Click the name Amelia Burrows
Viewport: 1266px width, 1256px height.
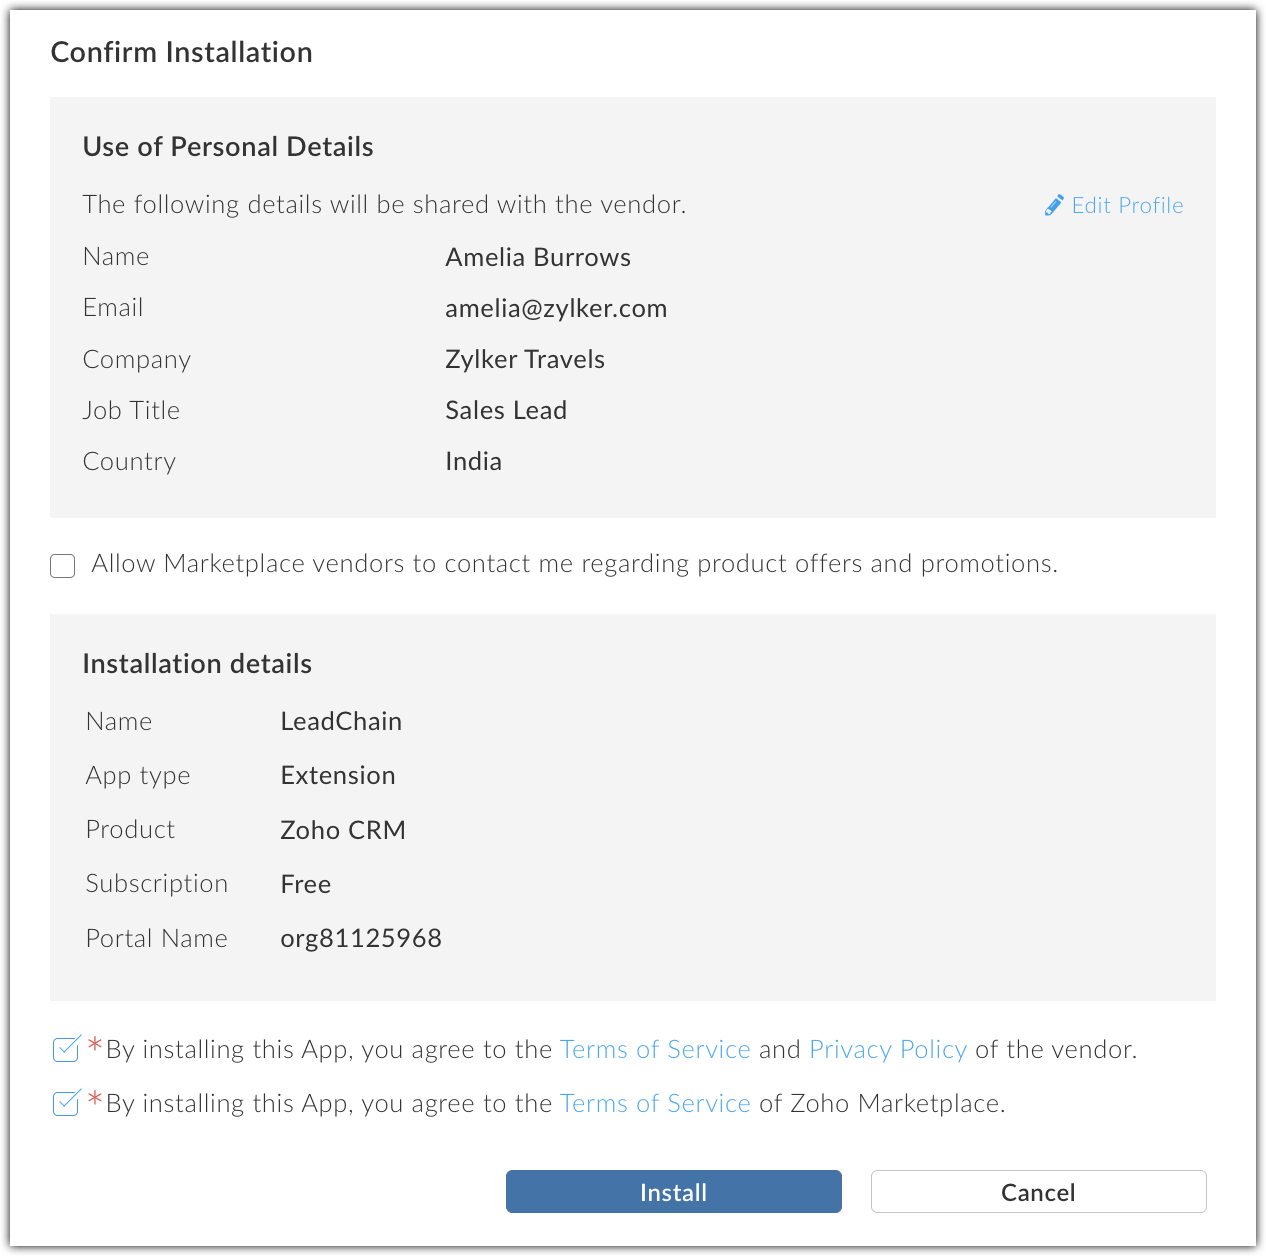(538, 257)
